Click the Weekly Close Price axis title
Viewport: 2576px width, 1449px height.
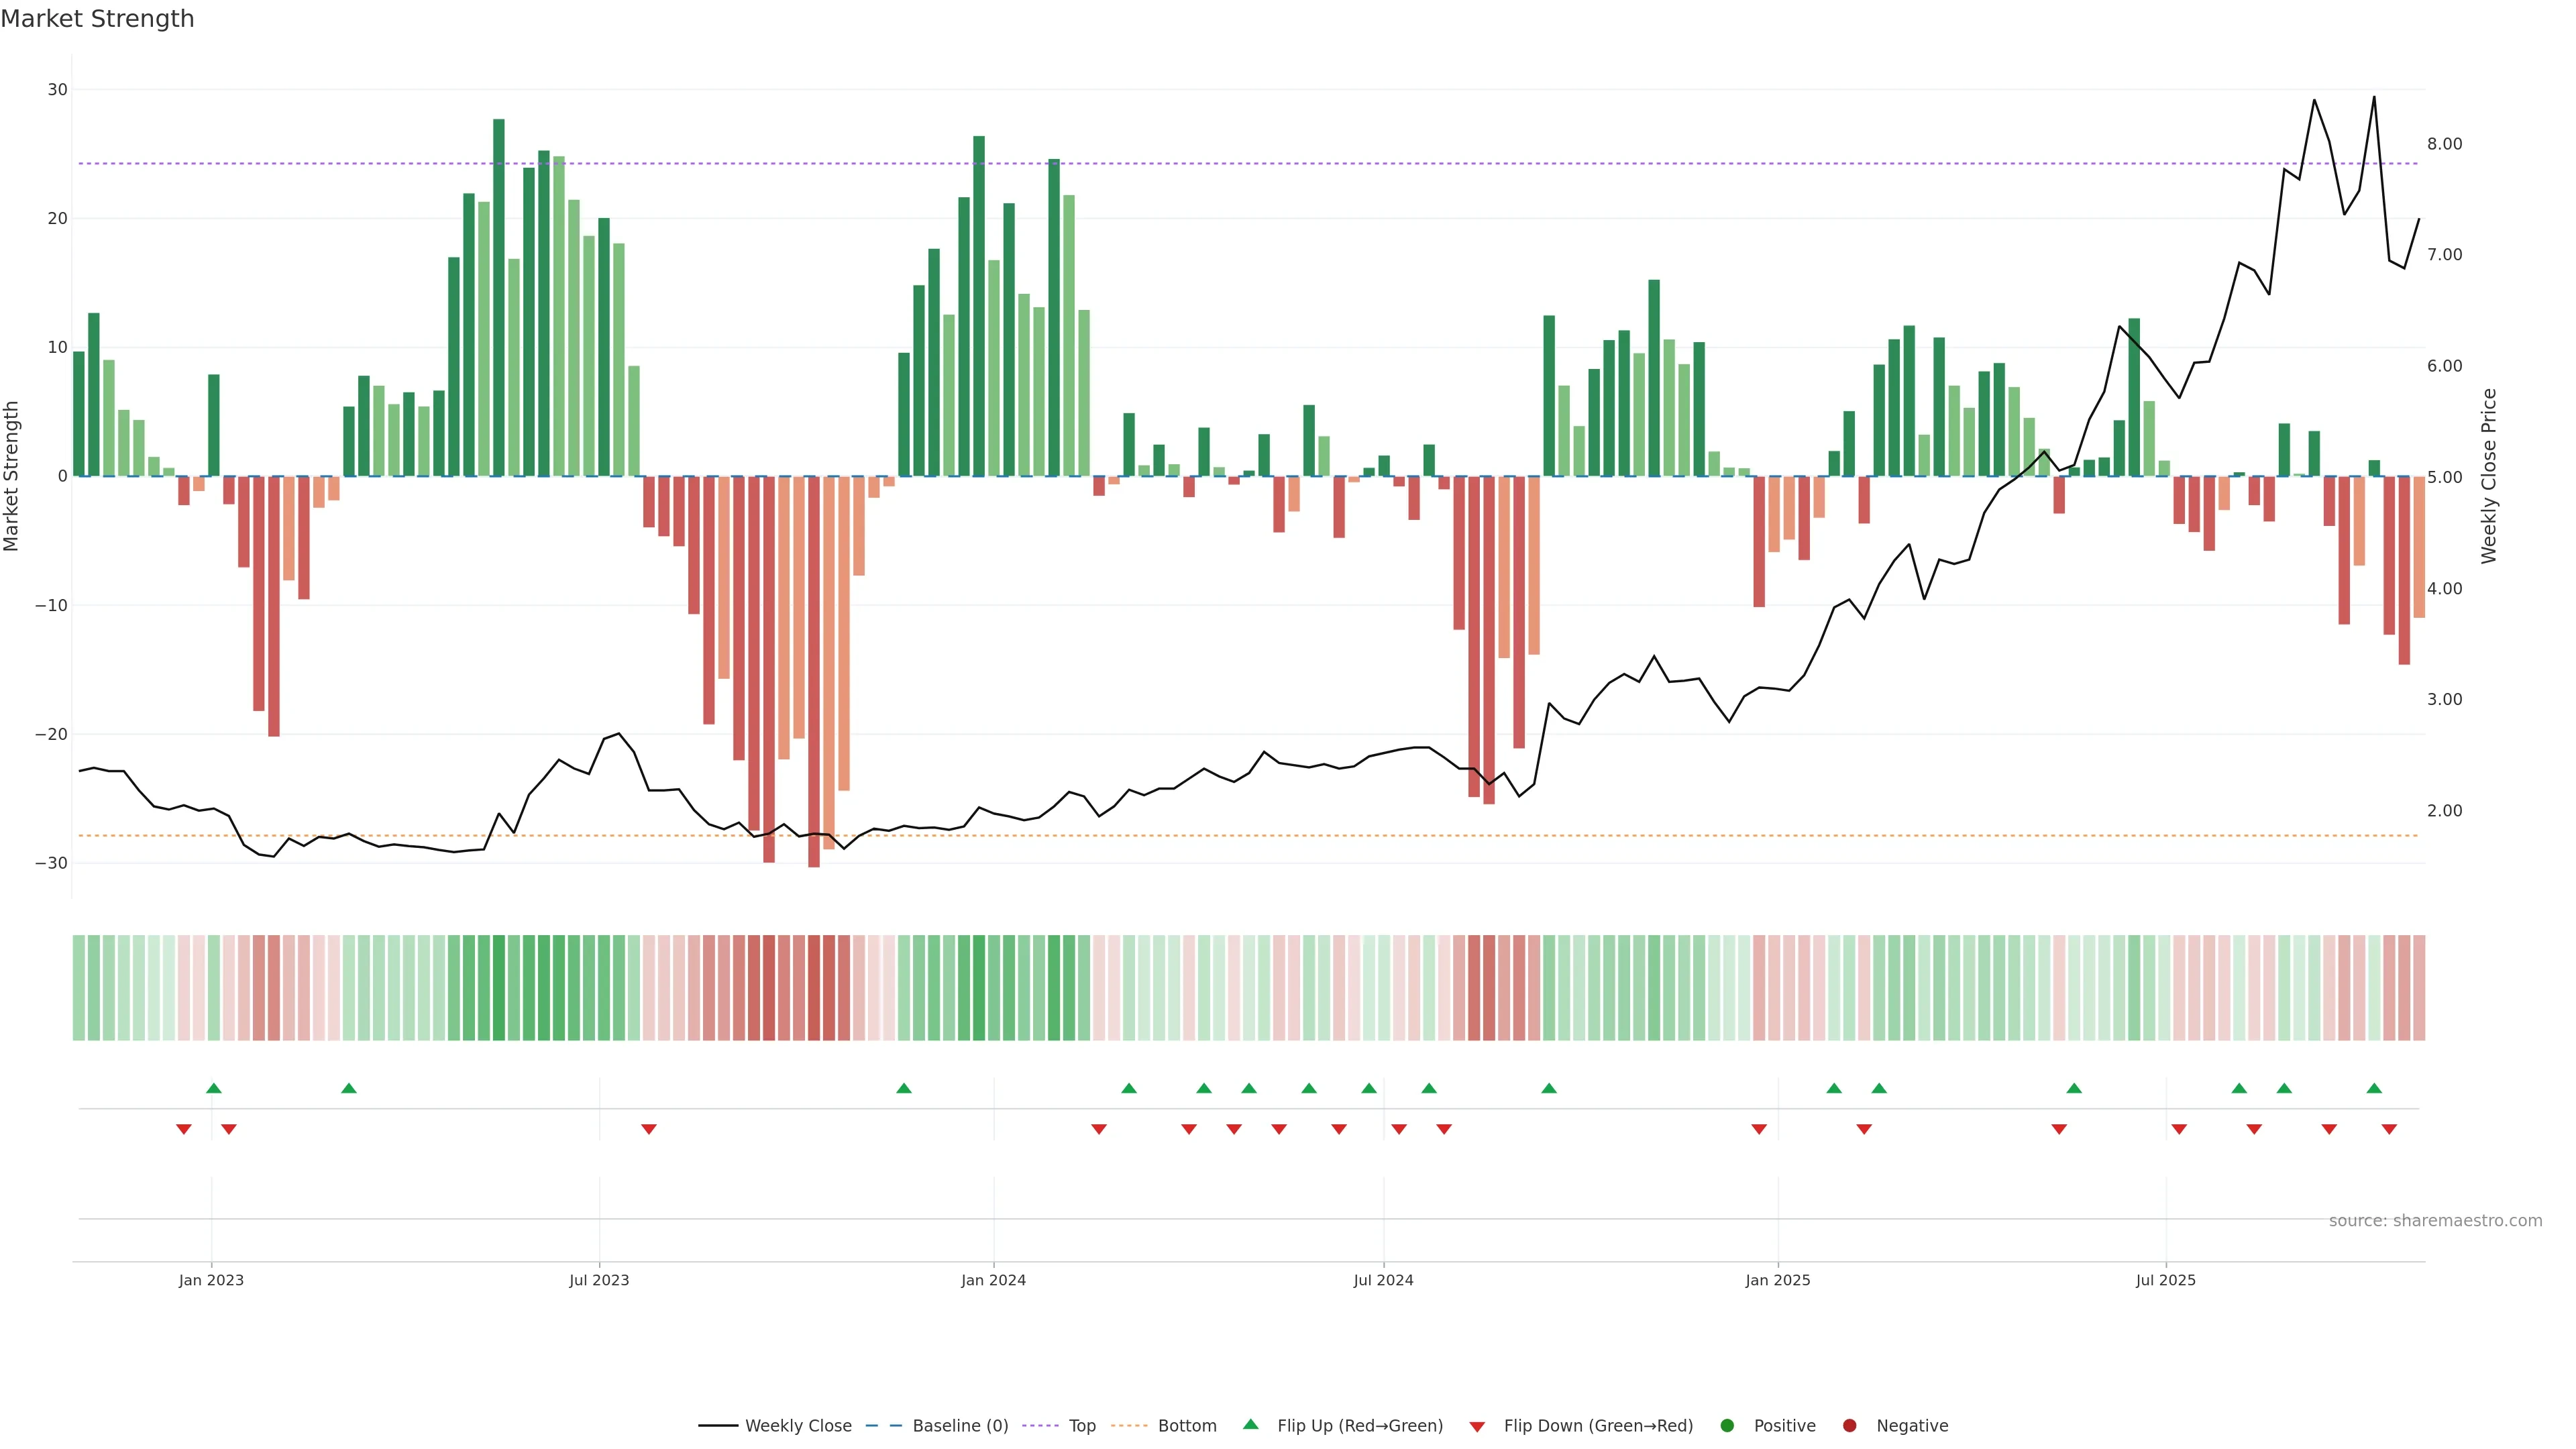click(x=2489, y=476)
